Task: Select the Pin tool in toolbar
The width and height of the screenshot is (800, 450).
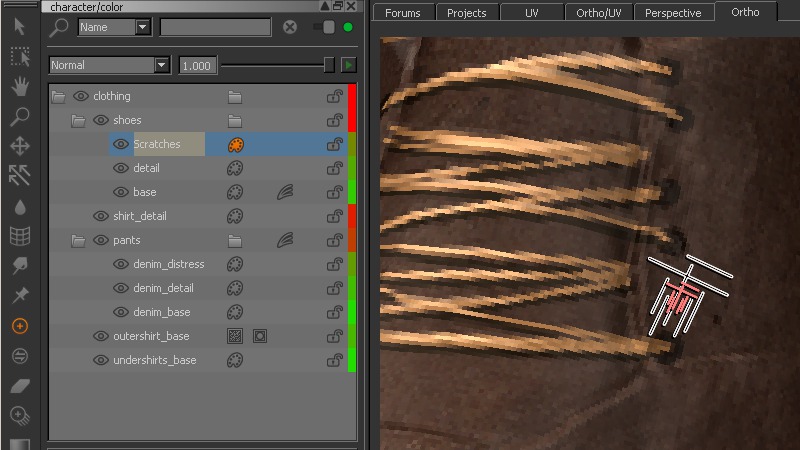Action: (19, 295)
